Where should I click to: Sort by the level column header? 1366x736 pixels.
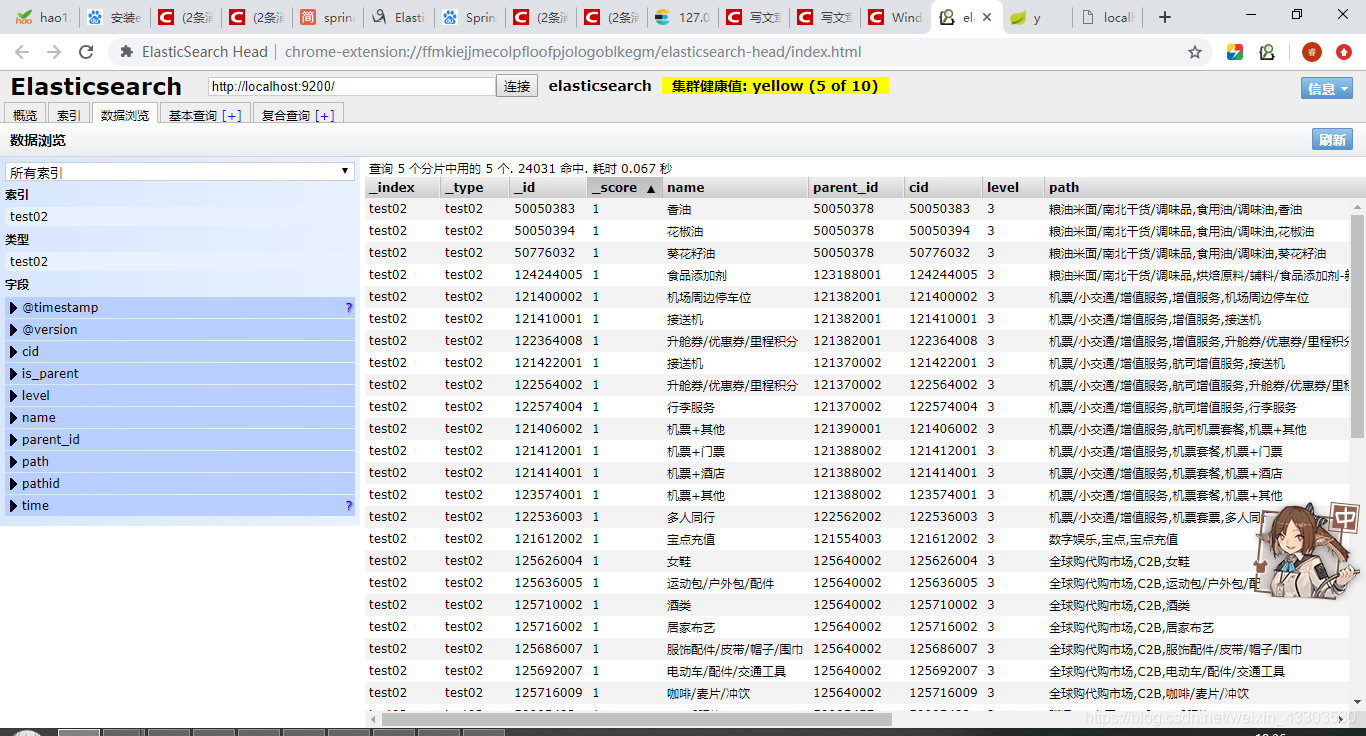point(1013,187)
